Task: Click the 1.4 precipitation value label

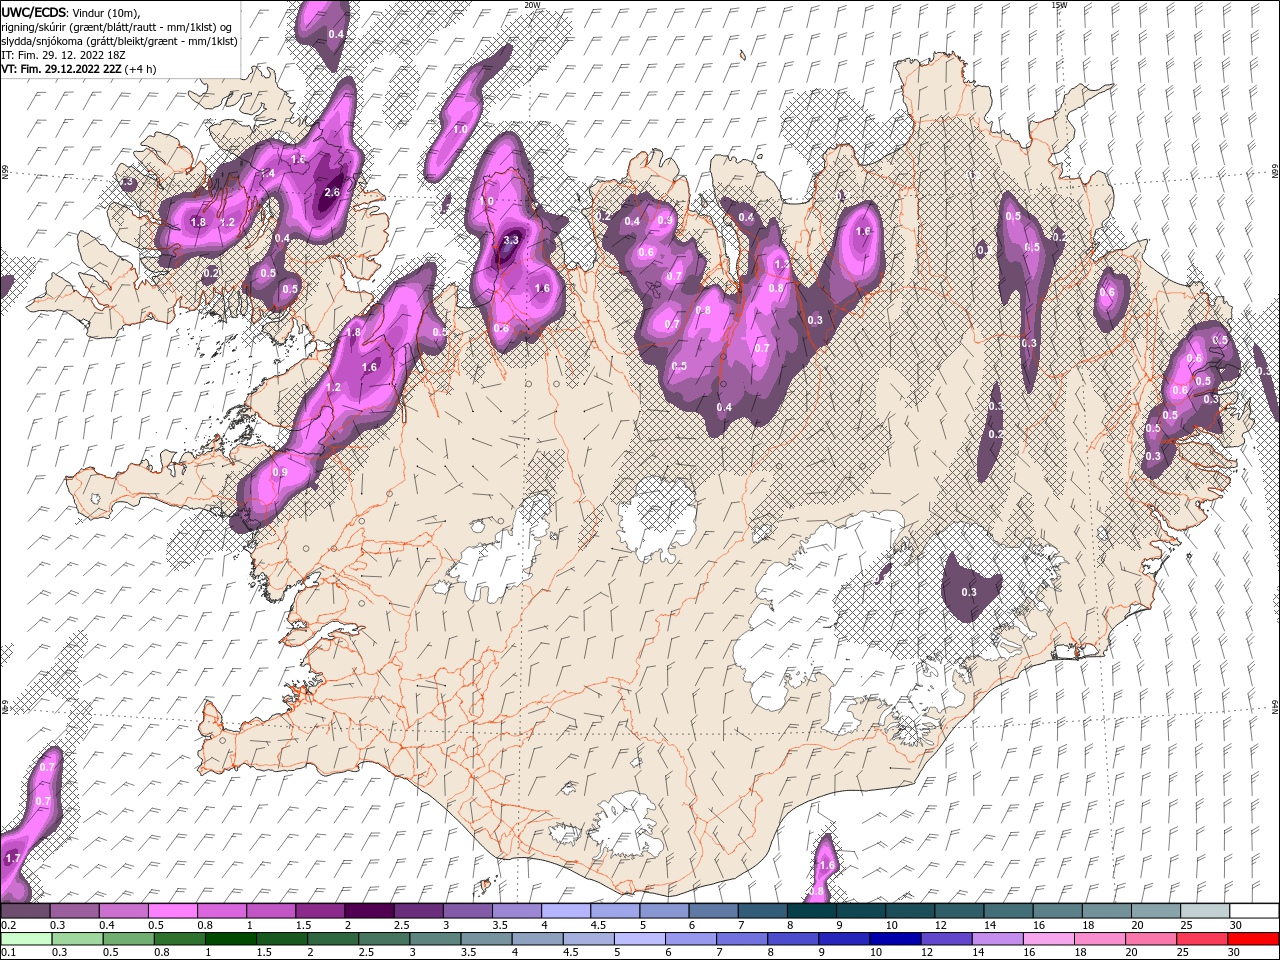Action: coord(267,173)
